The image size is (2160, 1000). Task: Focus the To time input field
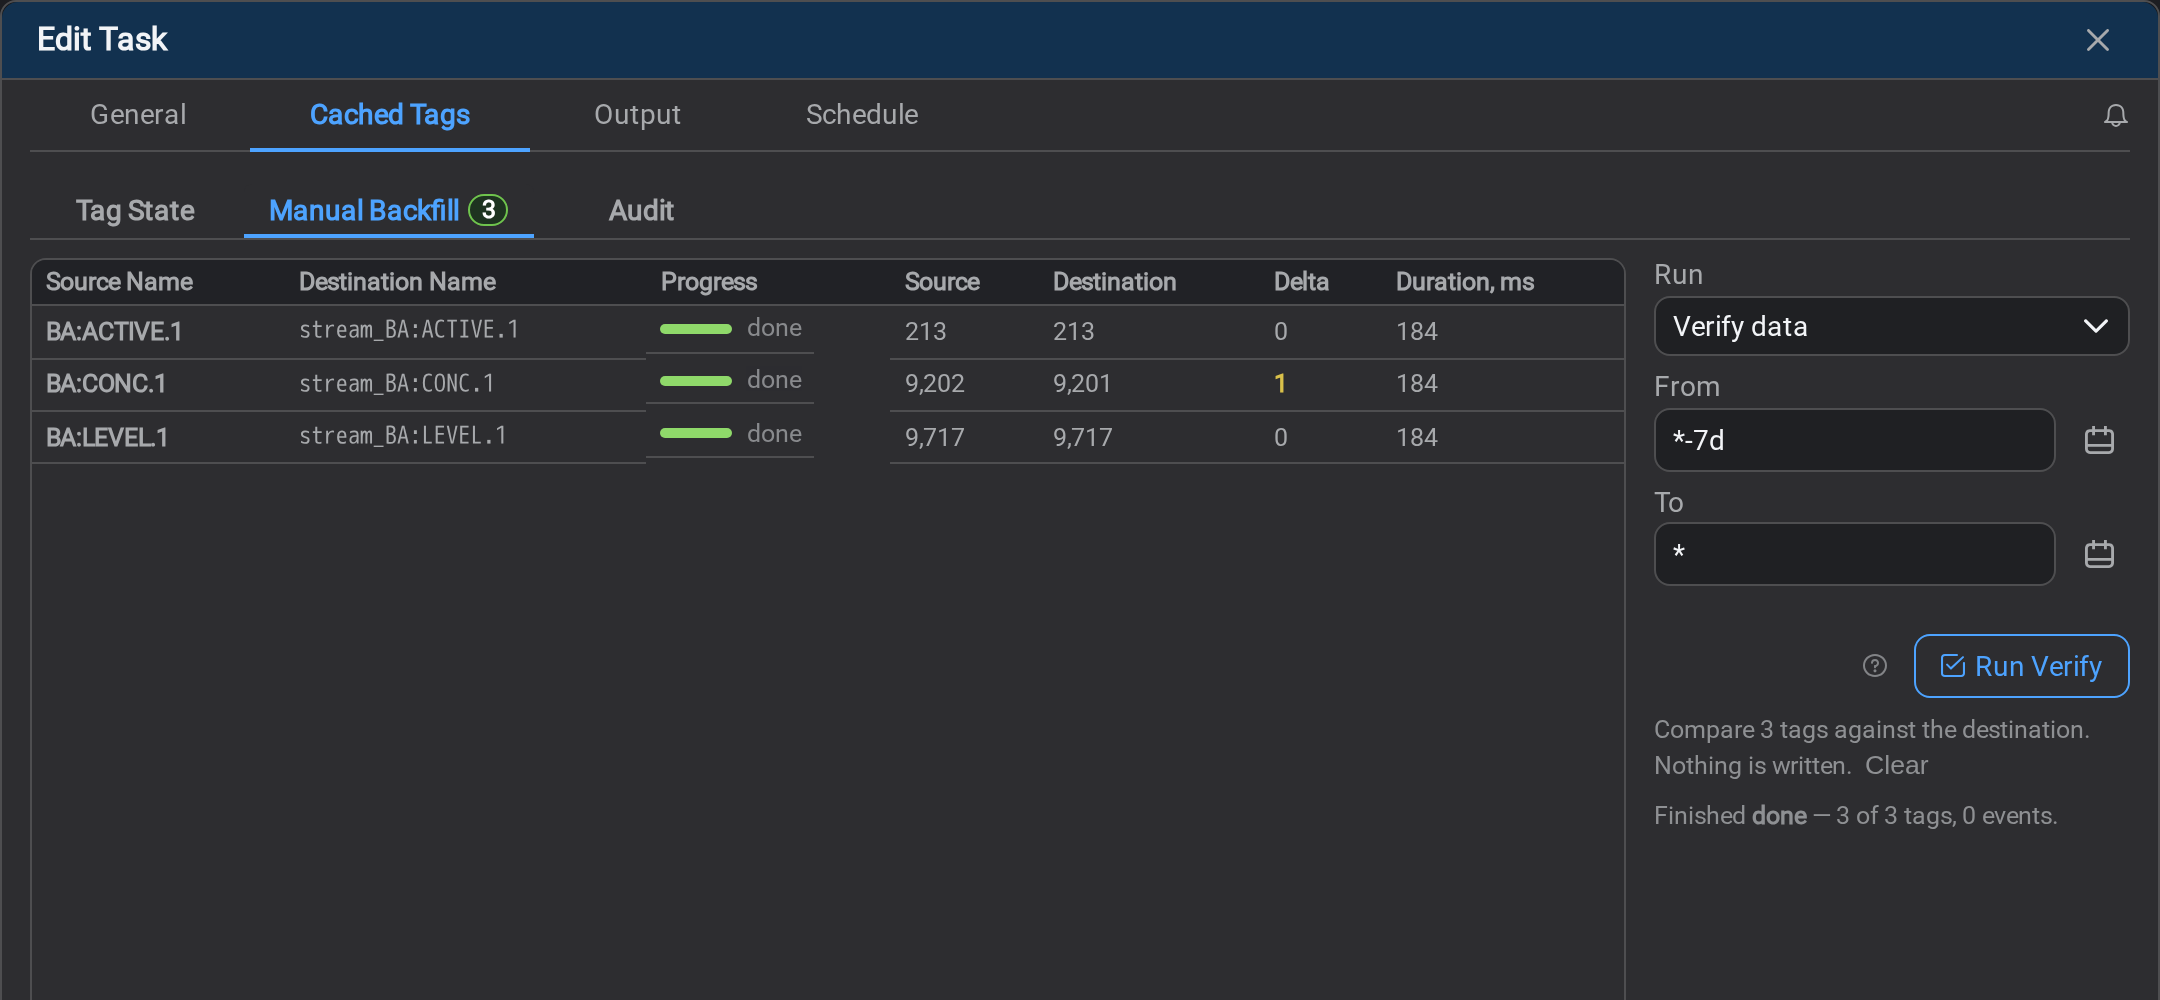[x=1855, y=554]
